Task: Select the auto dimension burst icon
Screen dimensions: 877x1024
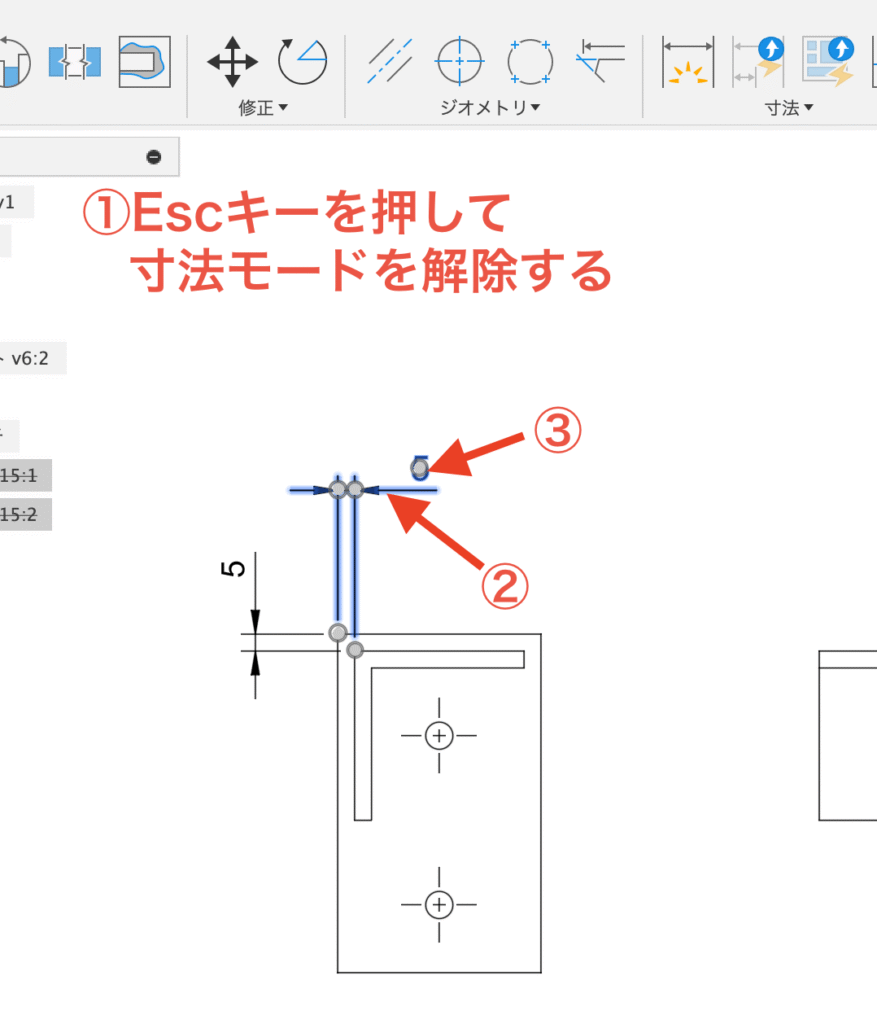Action: [x=688, y=61]
